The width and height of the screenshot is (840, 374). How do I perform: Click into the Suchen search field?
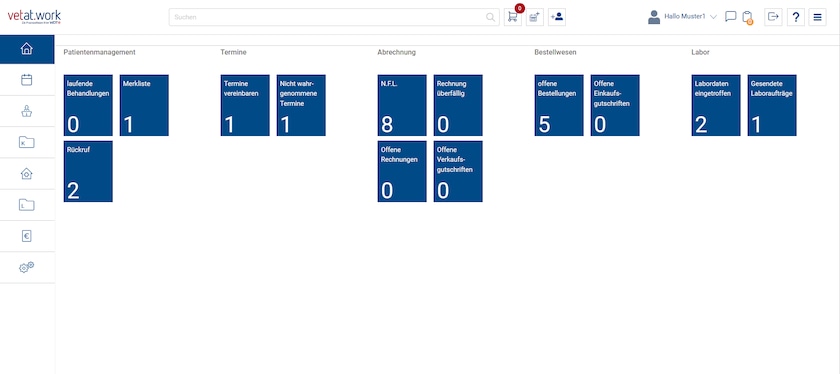click(334, 17)
